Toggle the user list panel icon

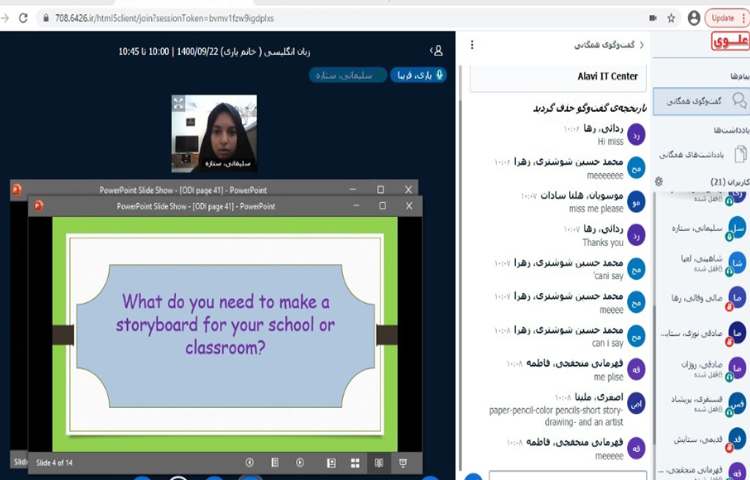(x=436, y=50)
